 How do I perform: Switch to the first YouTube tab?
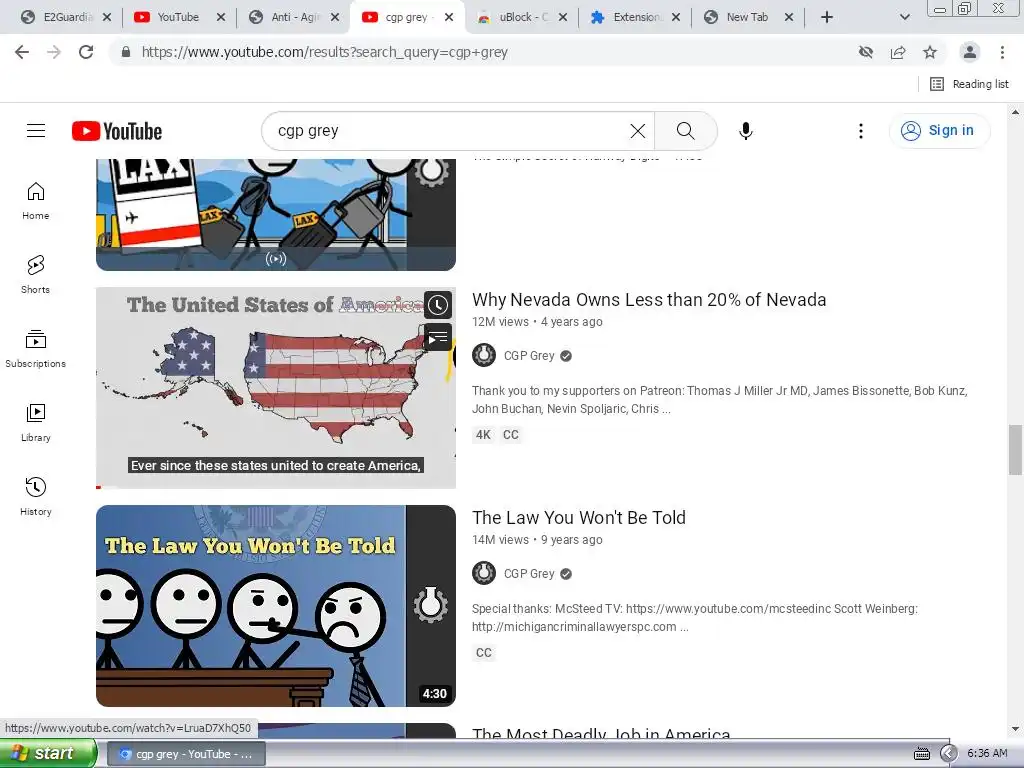click(x=170, y=17)
